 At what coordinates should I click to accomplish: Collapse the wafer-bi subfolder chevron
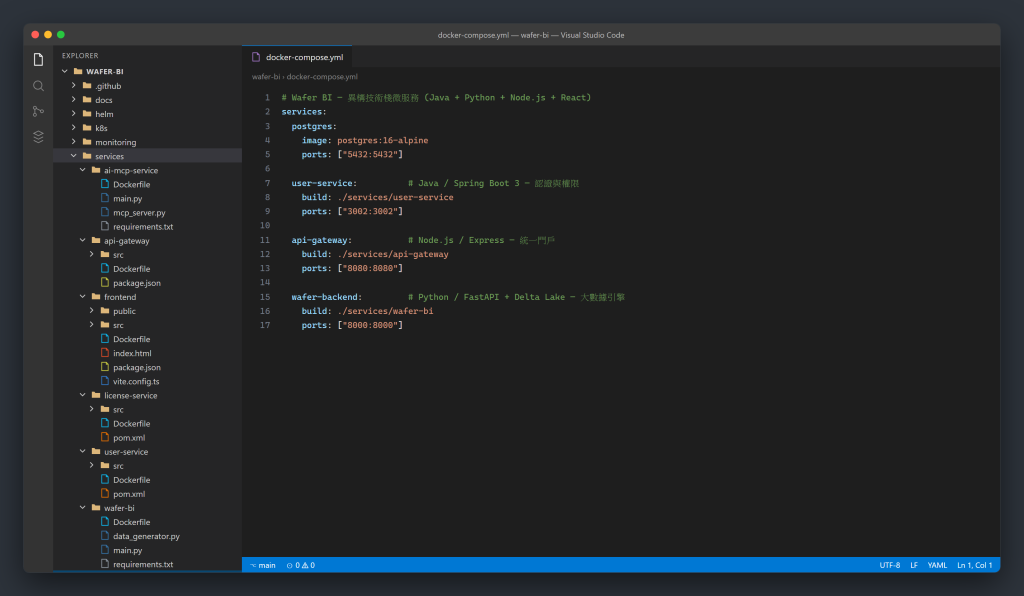(x=82, y=507)
